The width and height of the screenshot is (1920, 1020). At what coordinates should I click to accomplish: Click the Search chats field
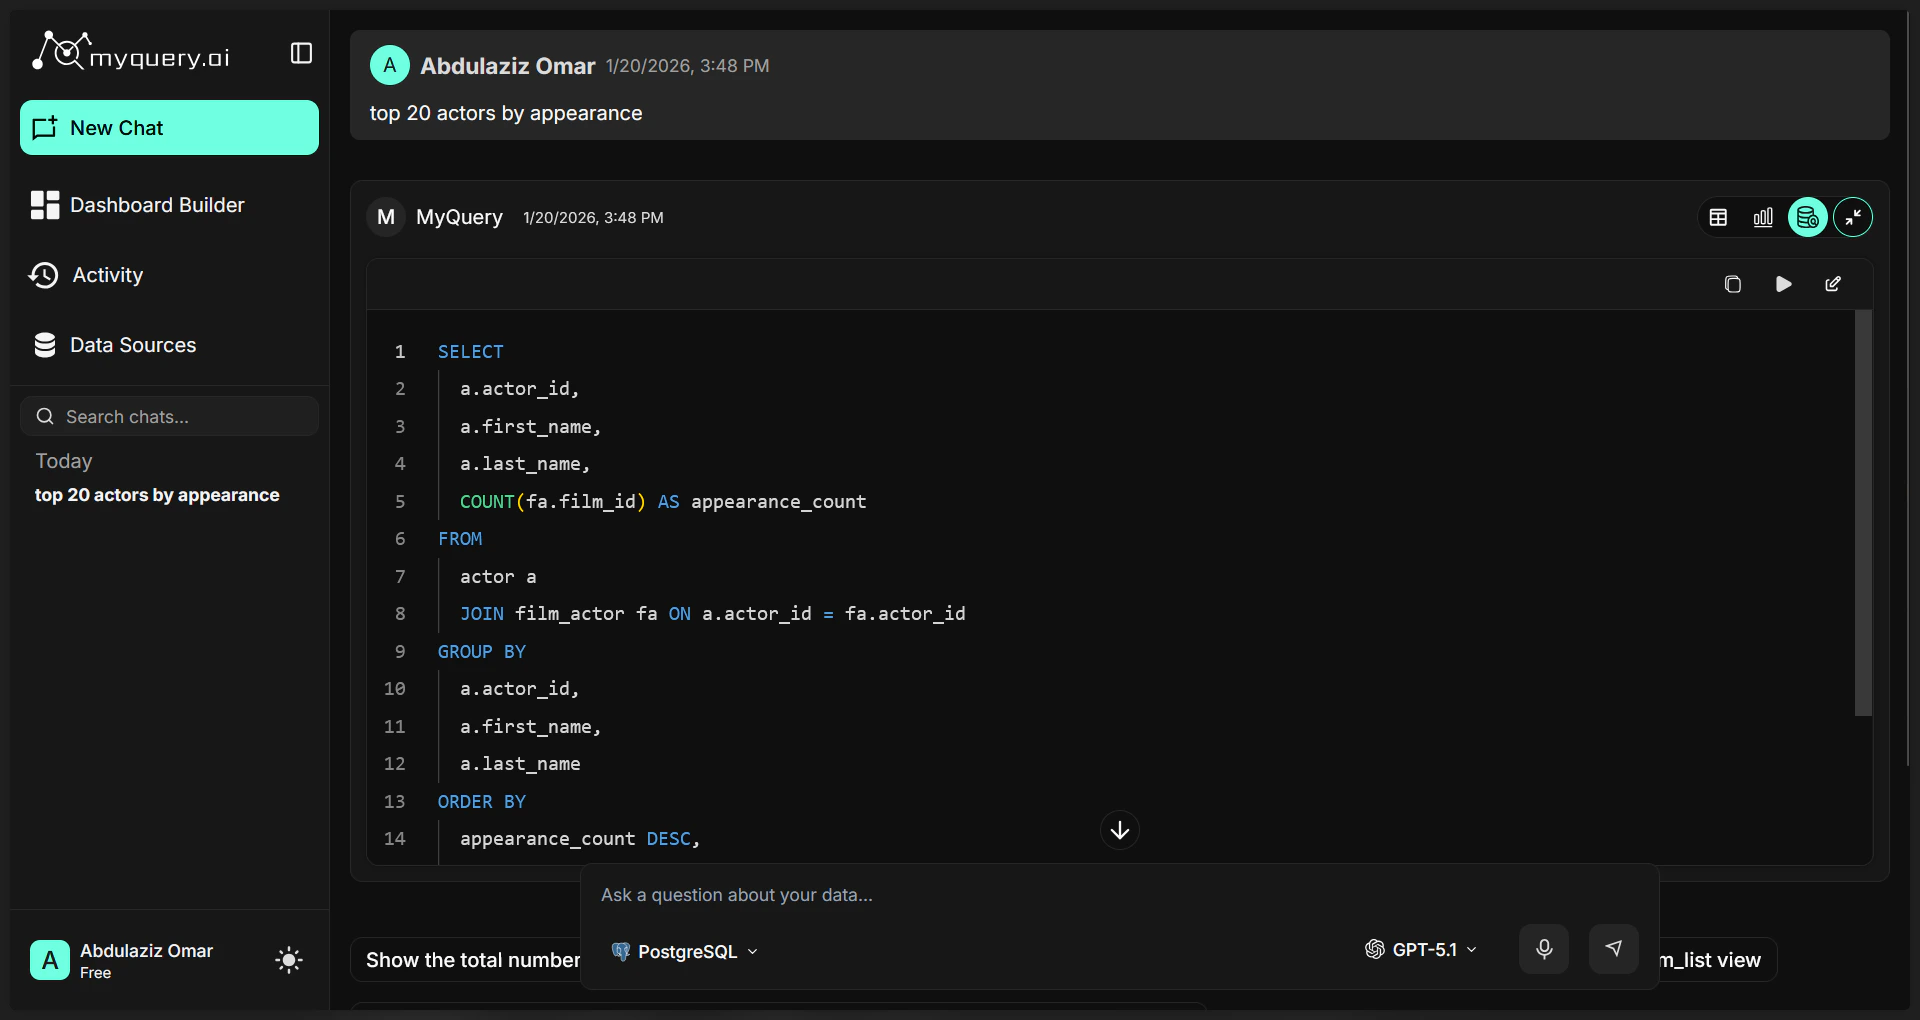[x=169, y=416]
